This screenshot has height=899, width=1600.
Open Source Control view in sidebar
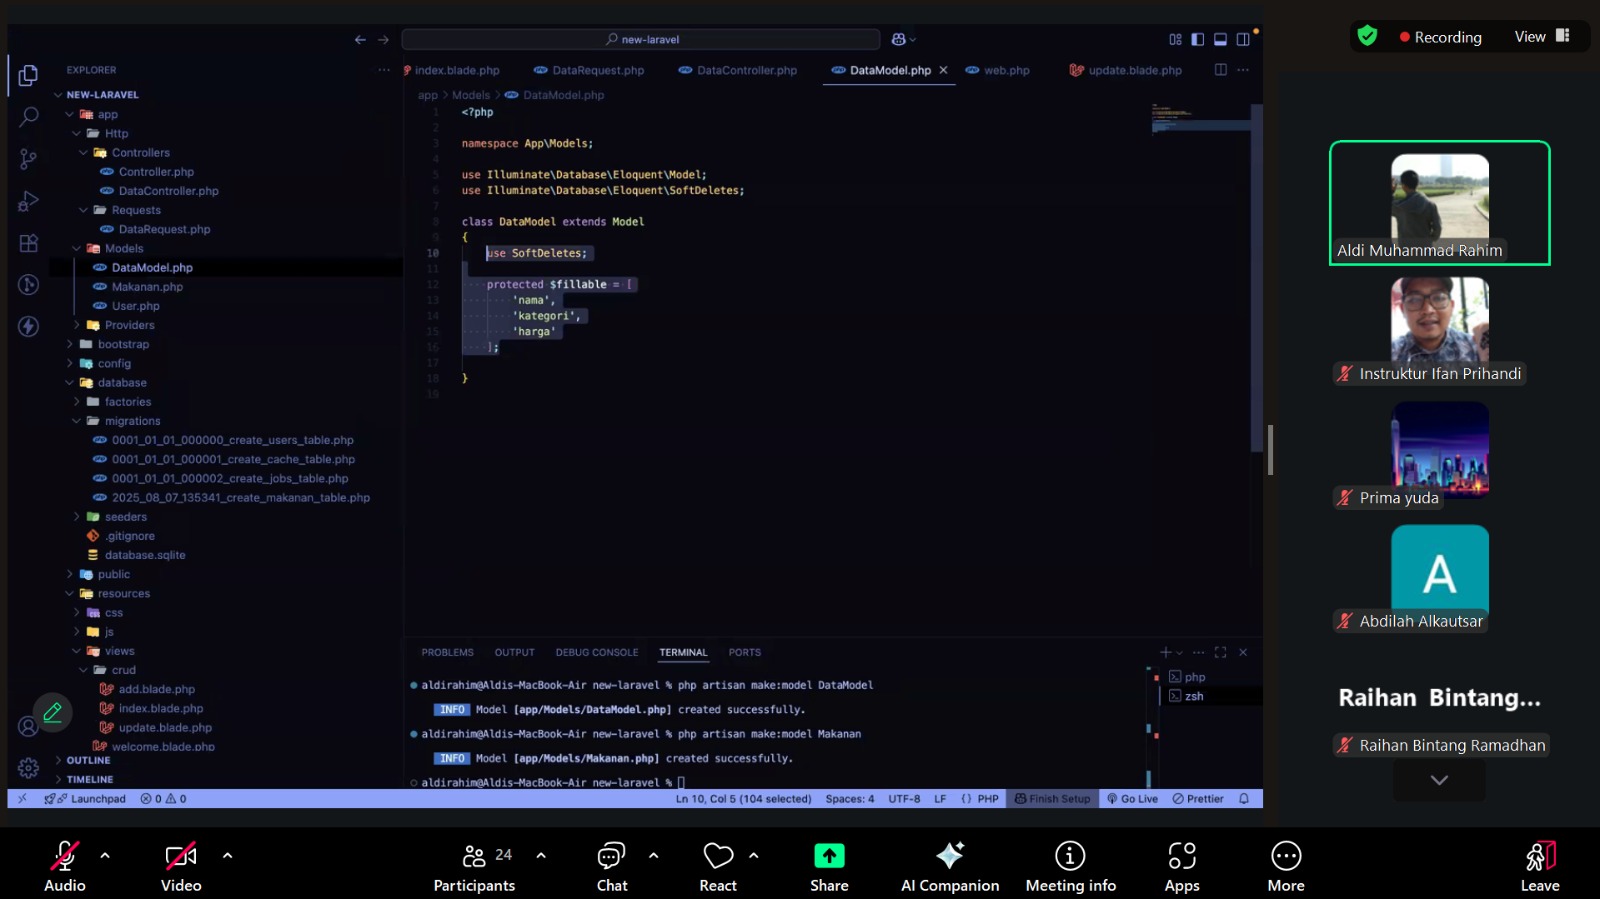coord(29,159)
